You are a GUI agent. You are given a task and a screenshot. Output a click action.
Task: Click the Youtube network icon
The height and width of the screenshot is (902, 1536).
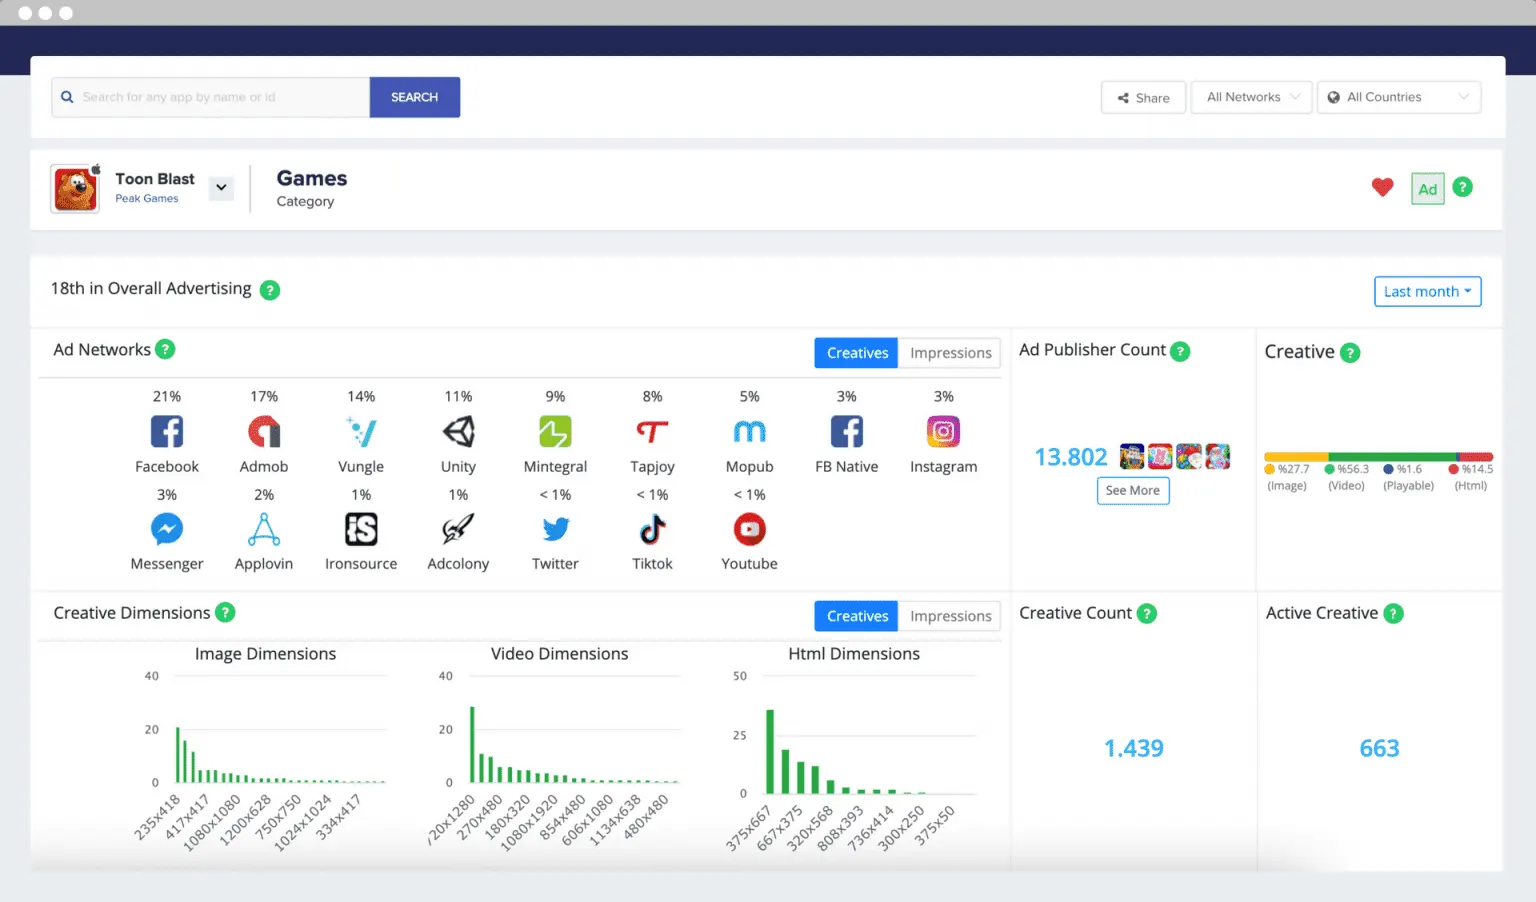749,529
